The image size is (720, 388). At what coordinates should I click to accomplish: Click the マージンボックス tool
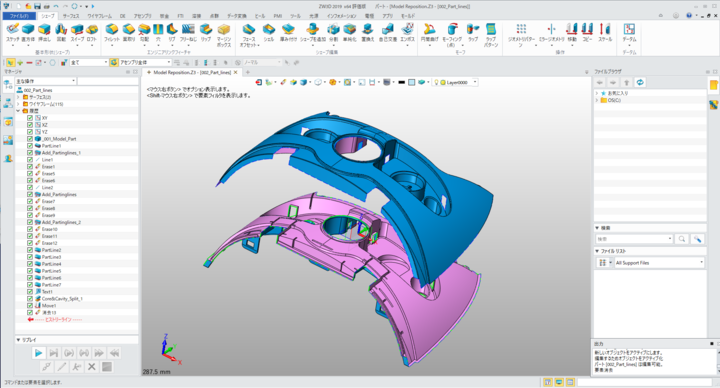click(224, 36)
